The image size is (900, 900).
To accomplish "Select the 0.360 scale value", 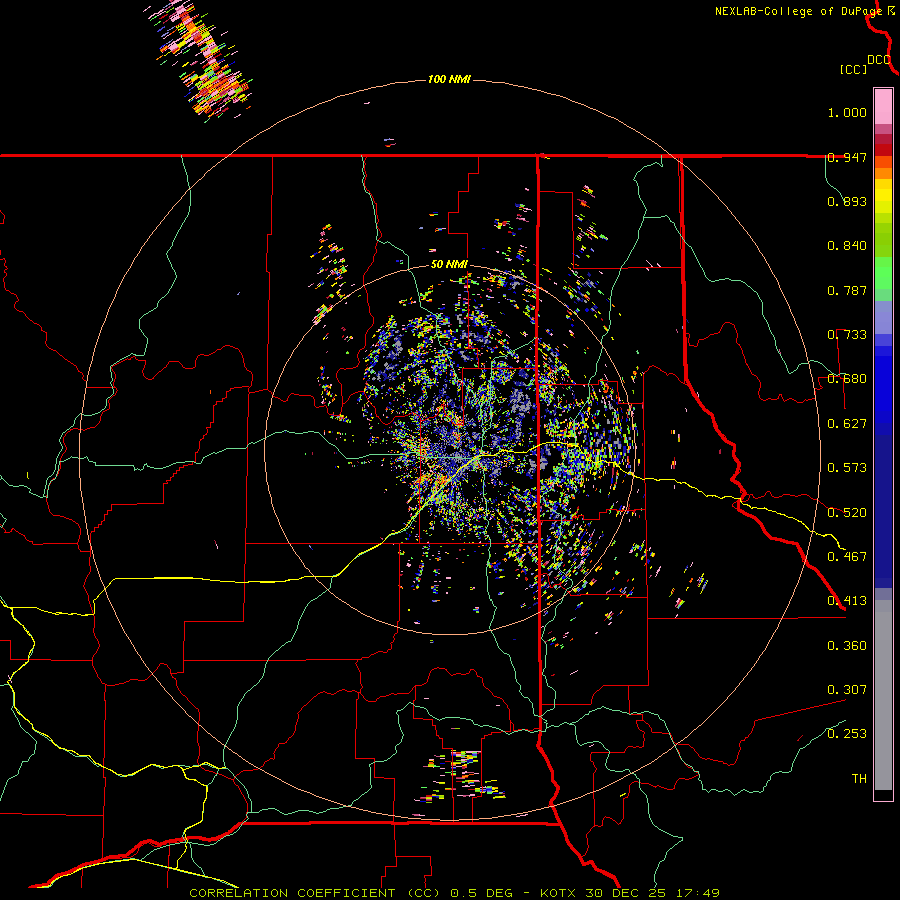I will [847, 646].
